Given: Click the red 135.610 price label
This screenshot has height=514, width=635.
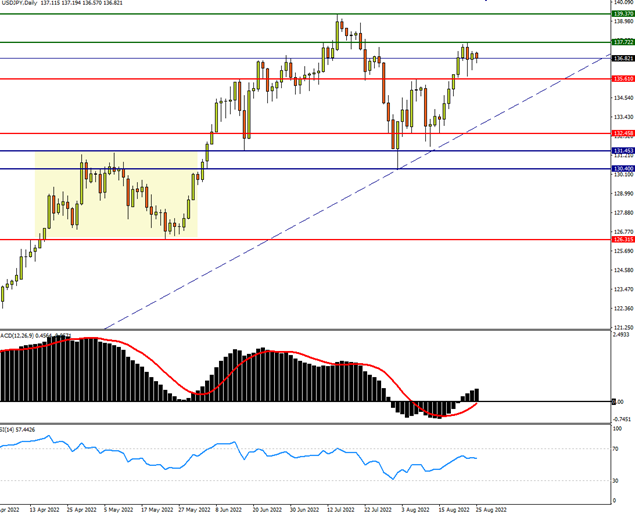Looking at the screenshot, I should [622, 78].
